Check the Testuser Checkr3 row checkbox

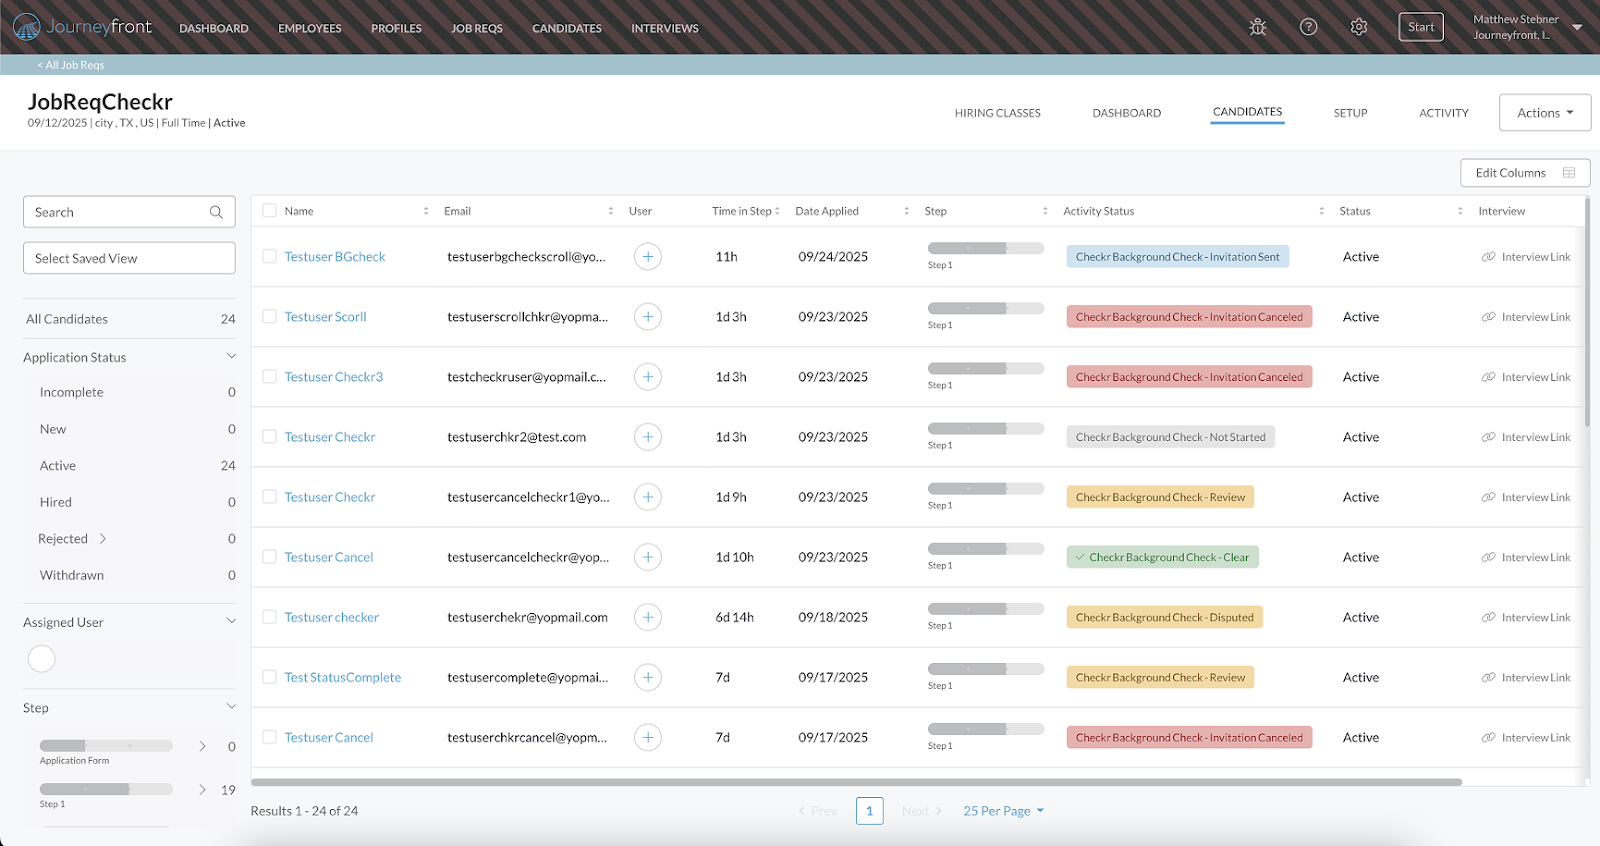269,377
